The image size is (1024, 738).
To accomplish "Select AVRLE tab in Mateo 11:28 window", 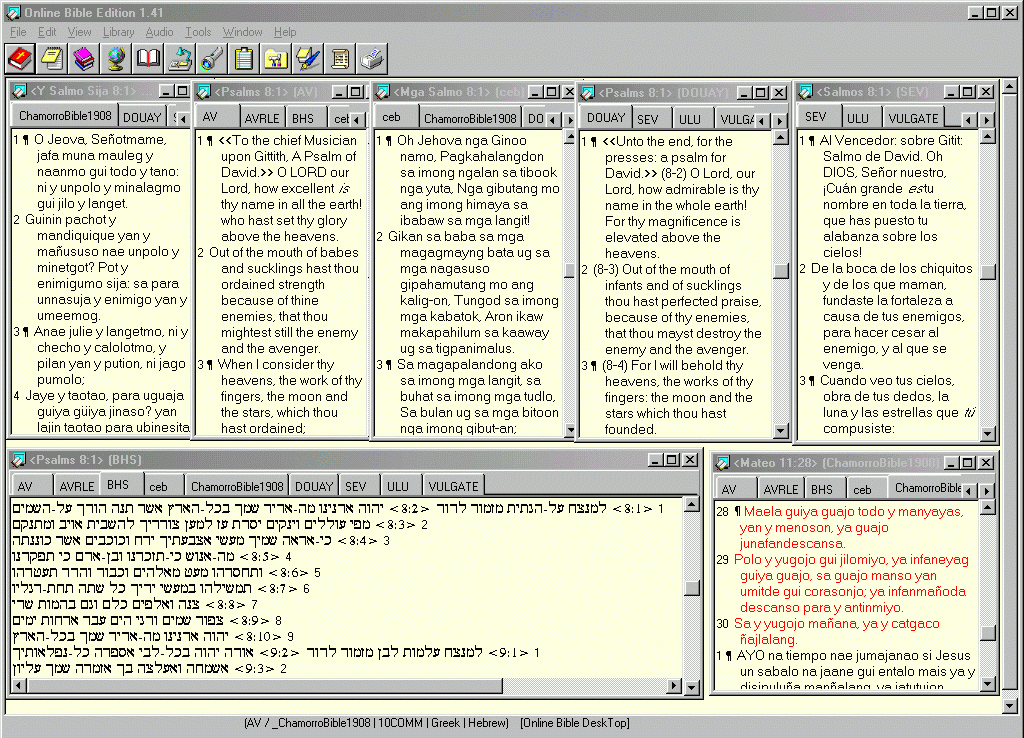I will click(x=780, y=489).
